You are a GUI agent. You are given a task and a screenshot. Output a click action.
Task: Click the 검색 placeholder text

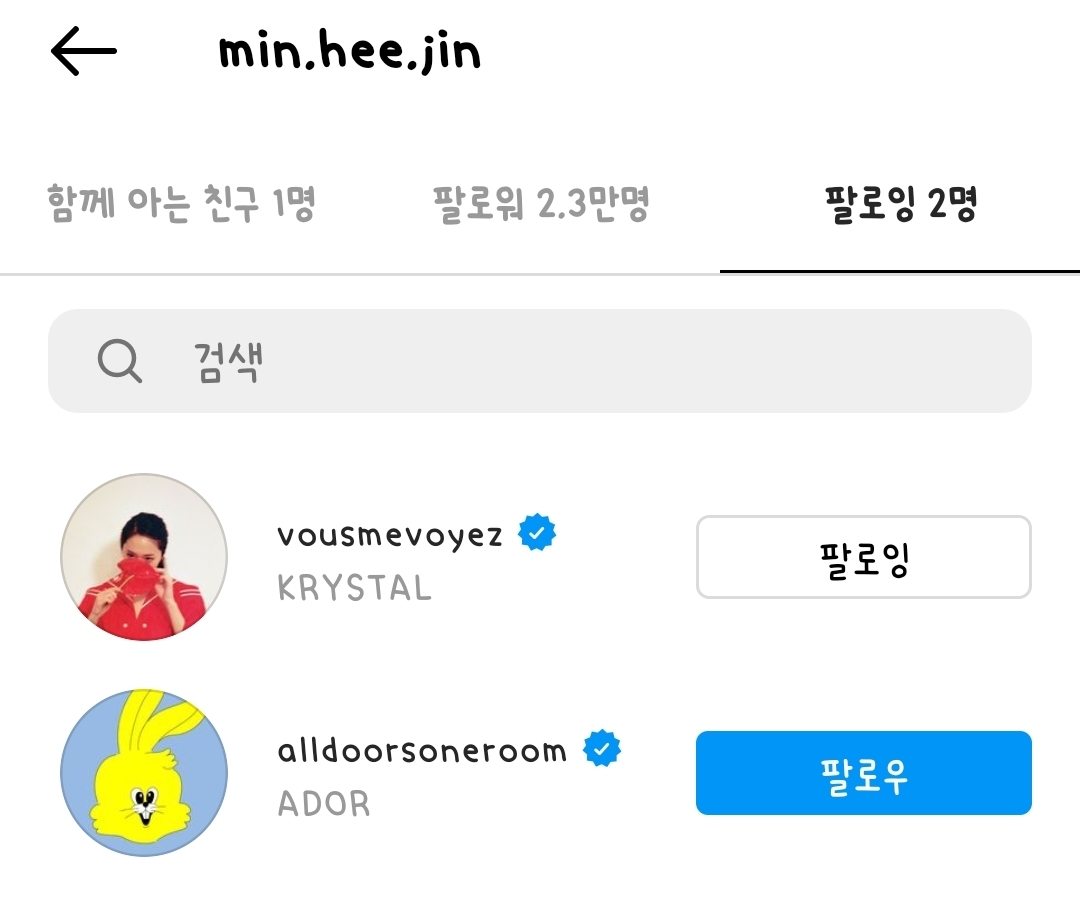pyautogui.click(x=228, y=361)
